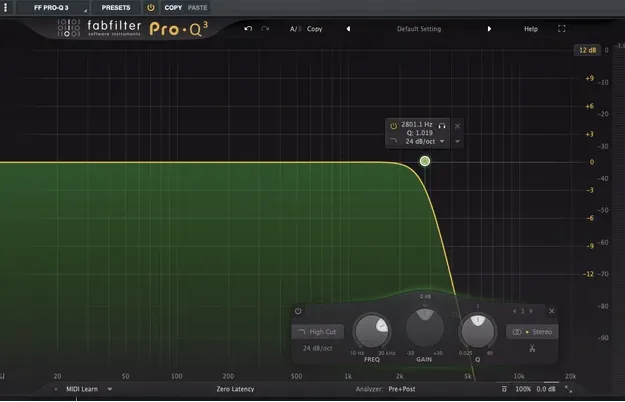Expand the band tooltip options arrow

[457, 141]
